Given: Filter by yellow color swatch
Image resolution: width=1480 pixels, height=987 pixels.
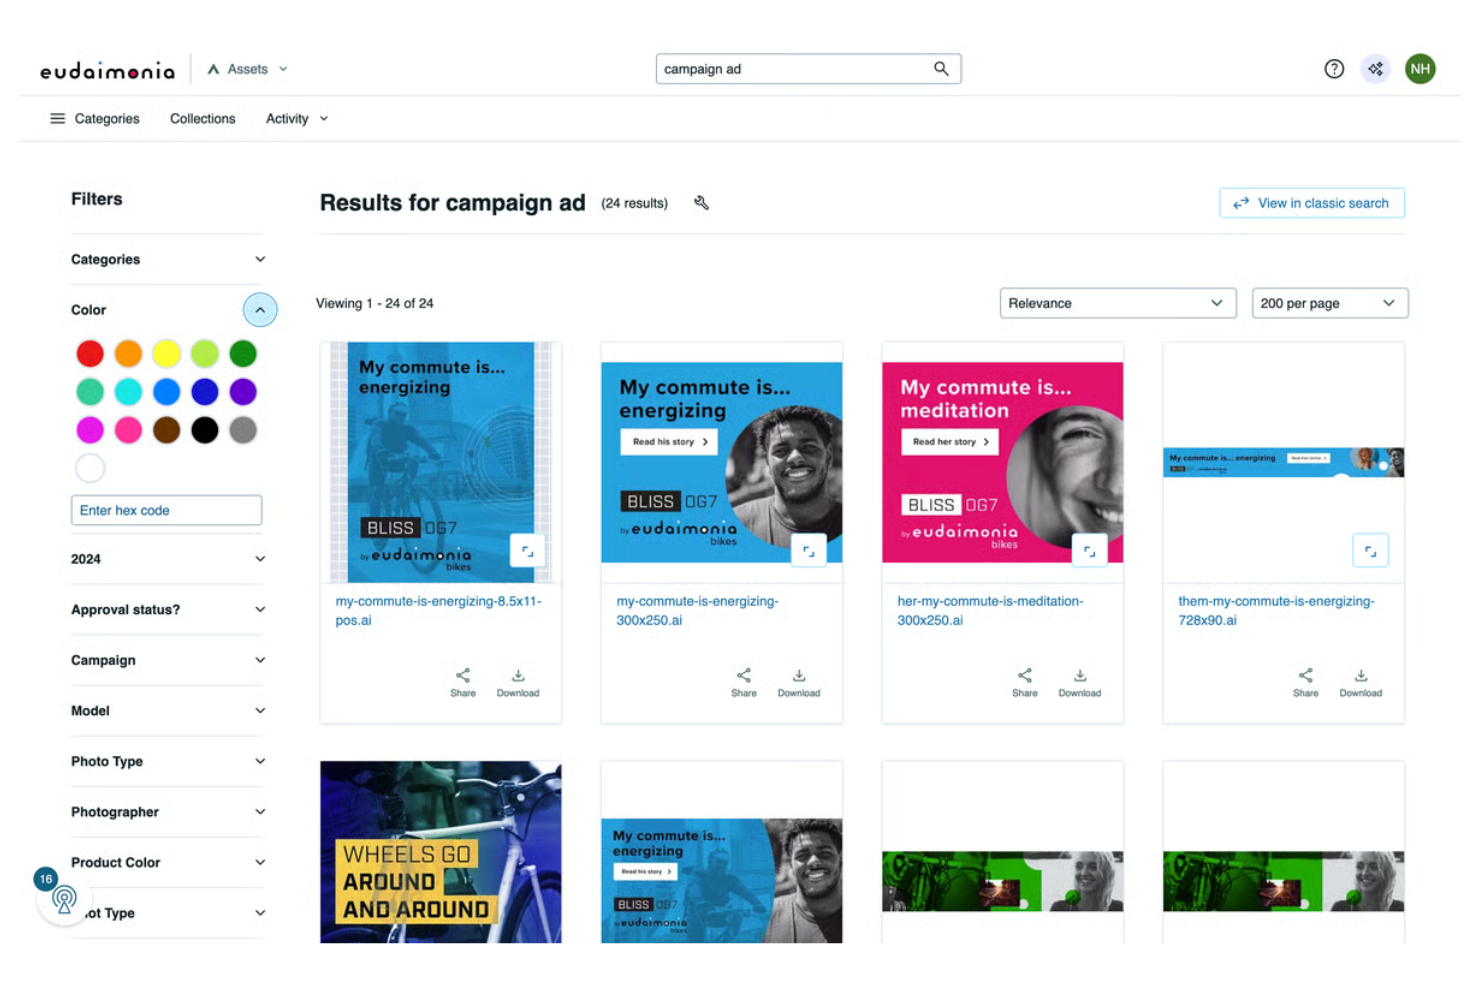Looking at the screenshot, I should tap(167, 354).
